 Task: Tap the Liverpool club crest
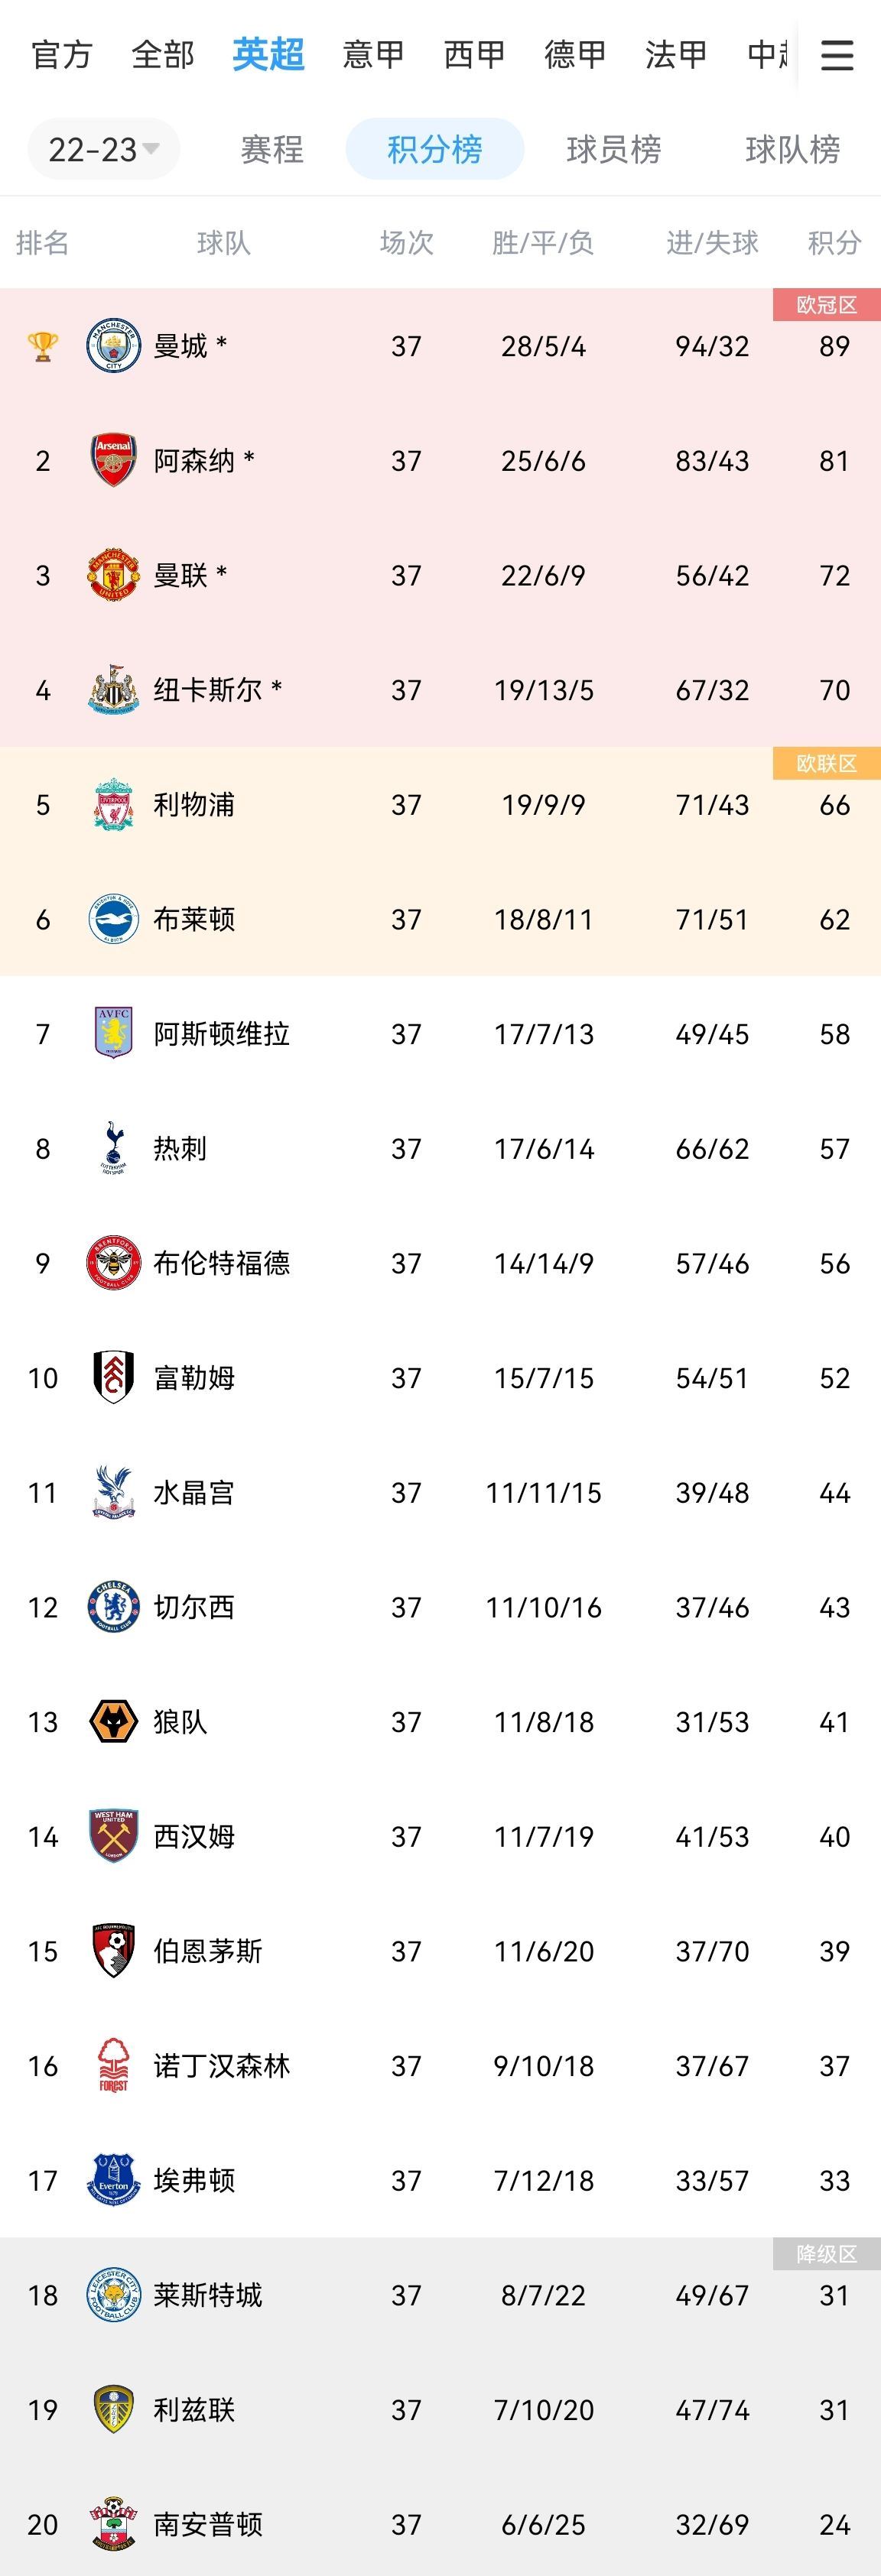pyautogui.click(x=113, y=804)
